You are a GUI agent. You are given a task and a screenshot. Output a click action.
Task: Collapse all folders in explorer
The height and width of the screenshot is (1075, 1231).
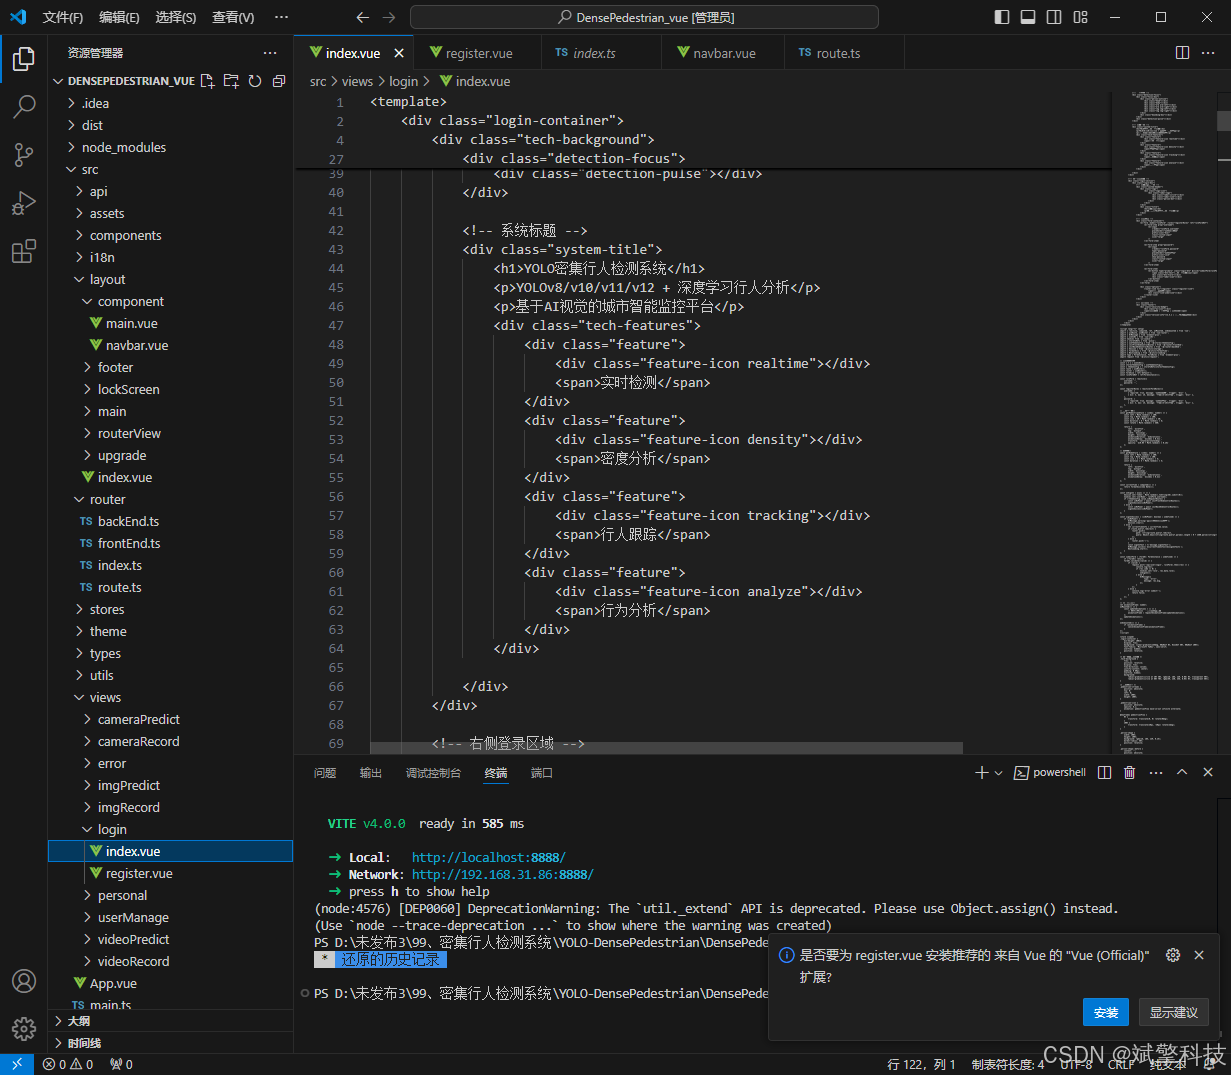coord(279,81)
